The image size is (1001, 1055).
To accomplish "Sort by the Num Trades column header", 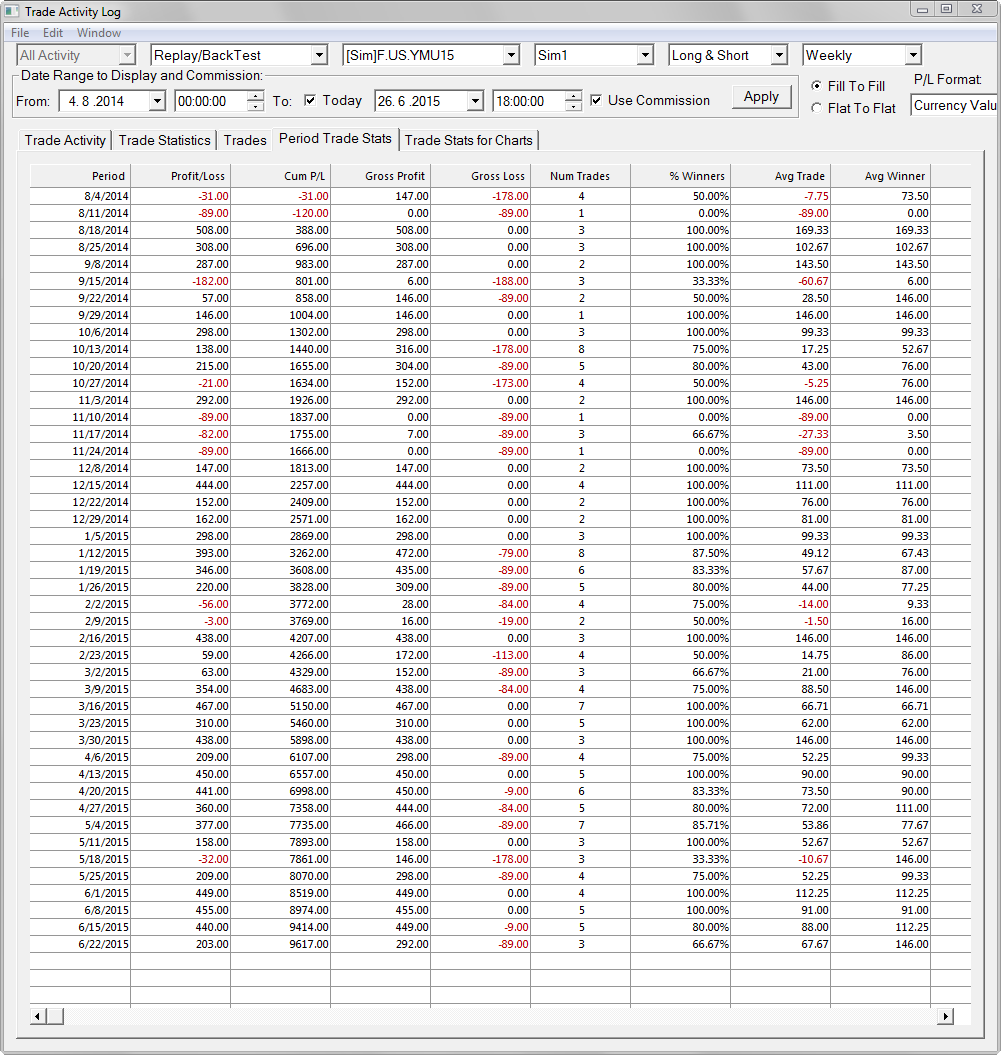I will (x=581, y=176).
